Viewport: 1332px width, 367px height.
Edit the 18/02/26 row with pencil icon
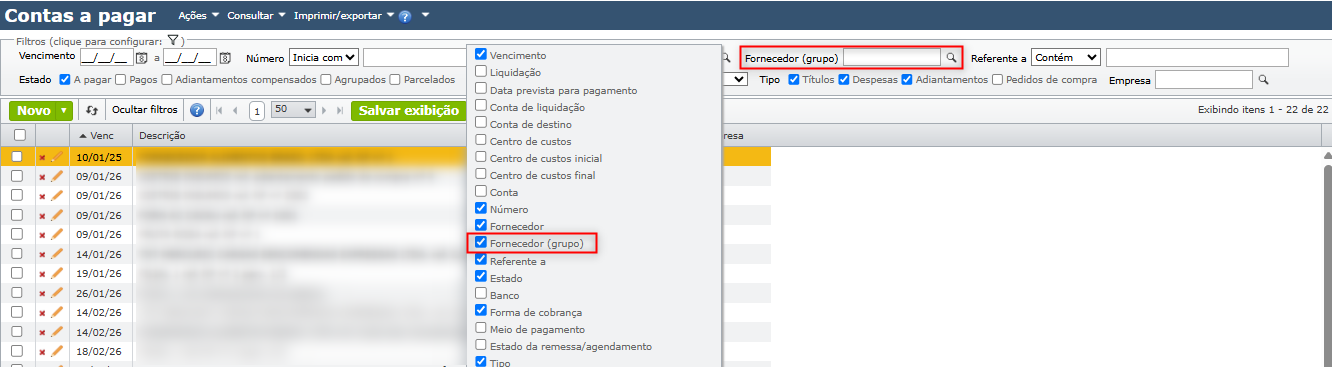click(x=57, y=351)
